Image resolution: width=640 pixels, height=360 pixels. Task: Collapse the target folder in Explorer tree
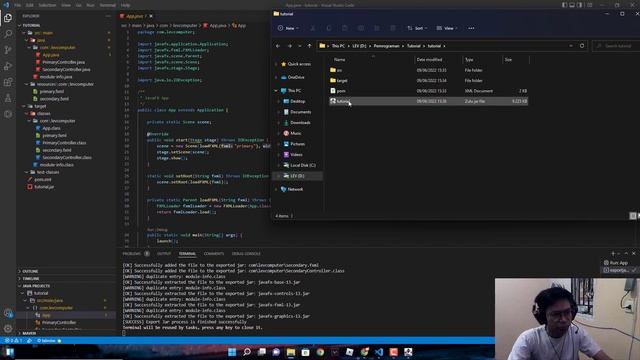point(24,106)
